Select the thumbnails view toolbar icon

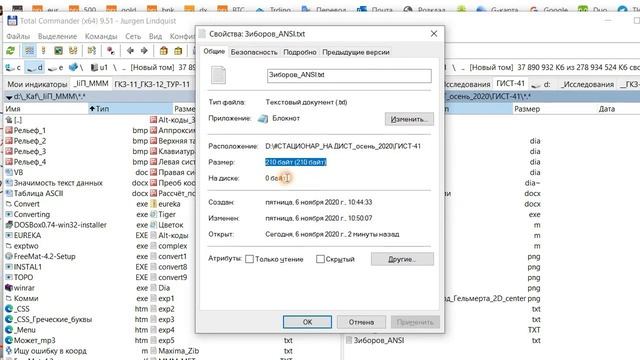click(59, 51)
